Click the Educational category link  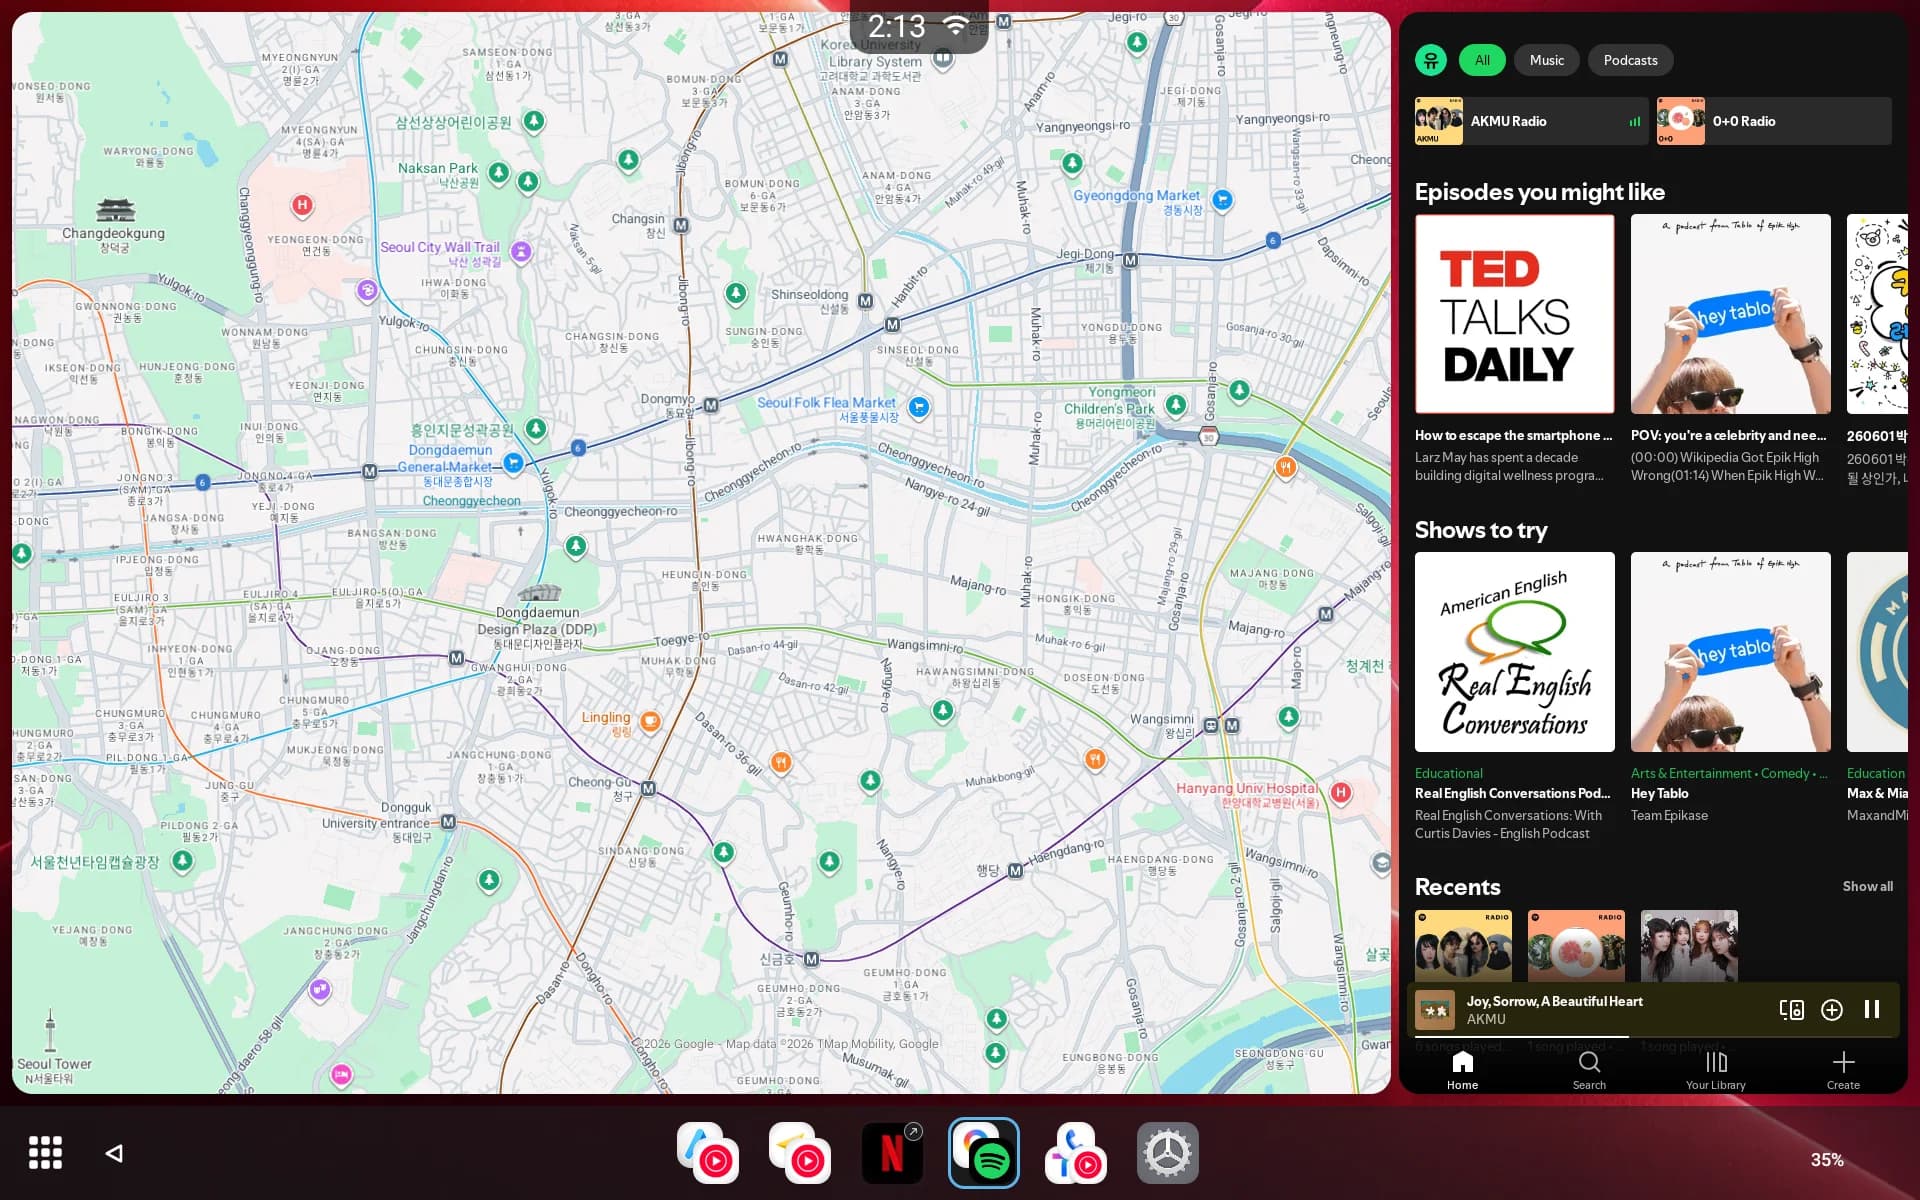pyautogui.click(x=1449, y=773)
